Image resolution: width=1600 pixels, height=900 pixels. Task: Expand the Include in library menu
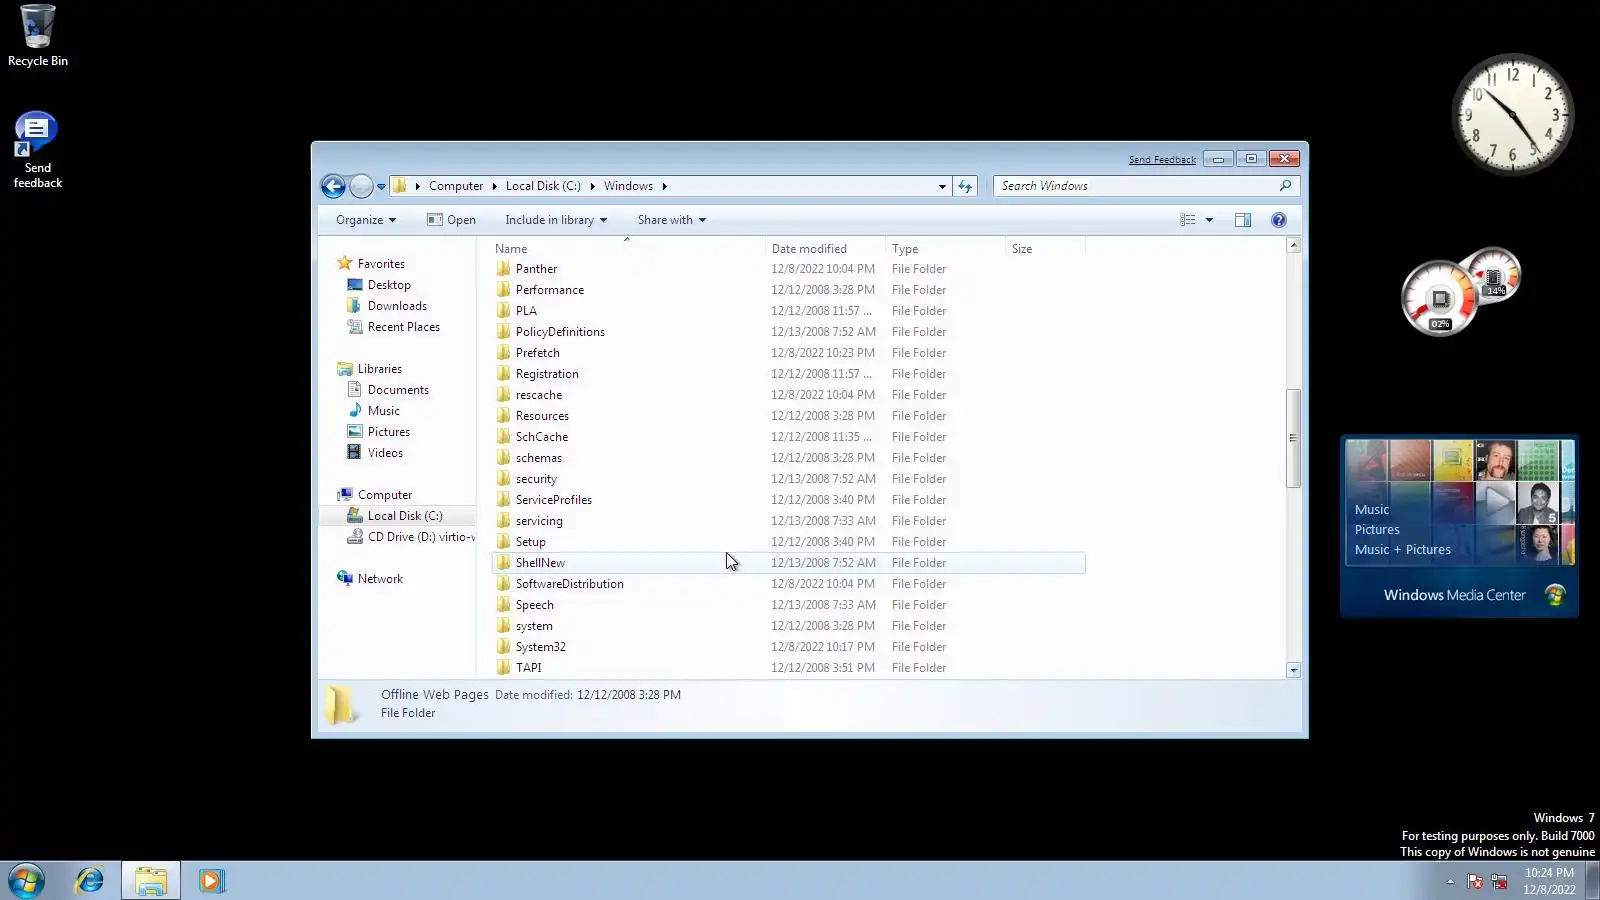tap(556, 220)
